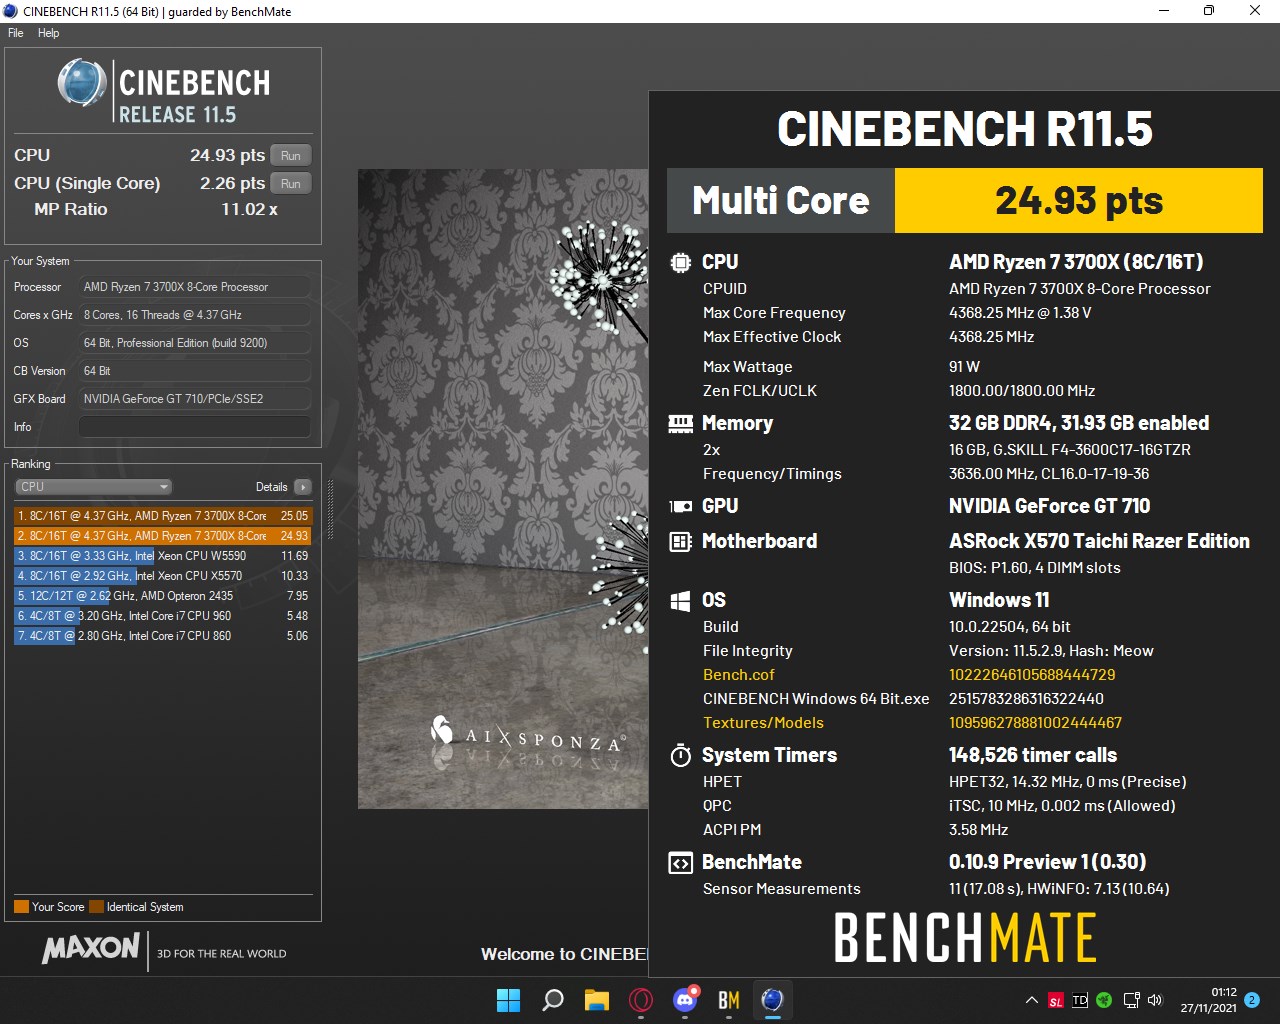Click the red SL tray icon
Screen dimensions: 1280x1024
1056,1000
